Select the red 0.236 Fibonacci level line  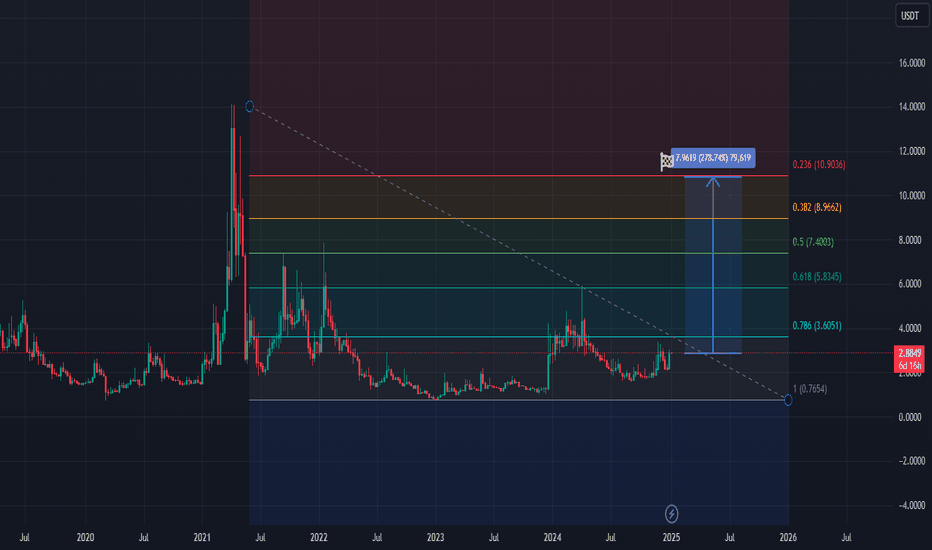click(518, 176)
